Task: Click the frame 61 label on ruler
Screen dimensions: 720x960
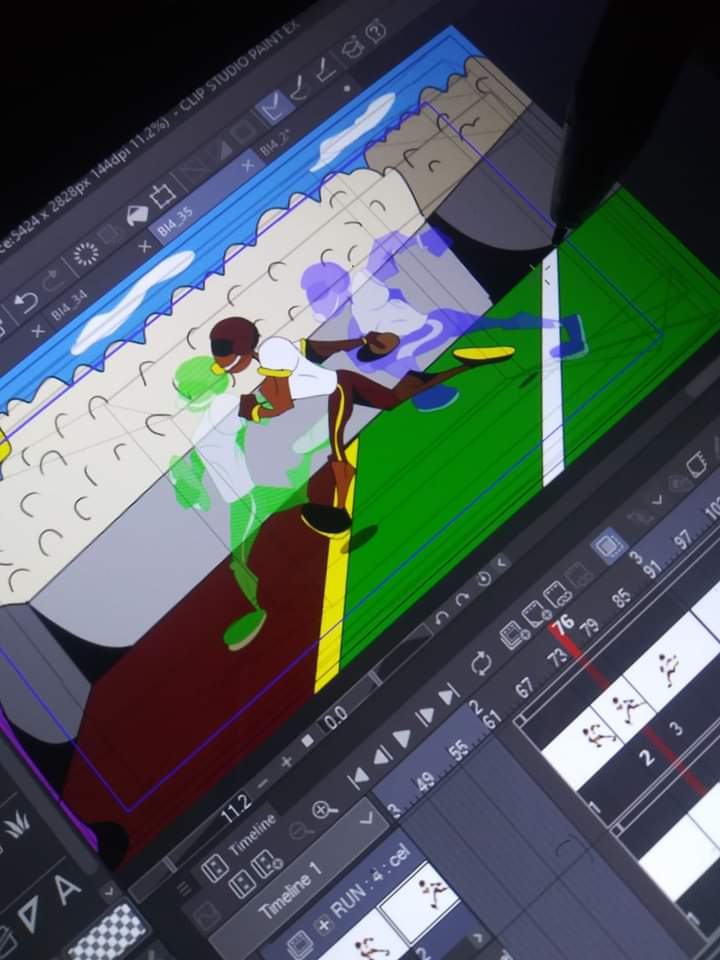Action: [x=490, y=721]
